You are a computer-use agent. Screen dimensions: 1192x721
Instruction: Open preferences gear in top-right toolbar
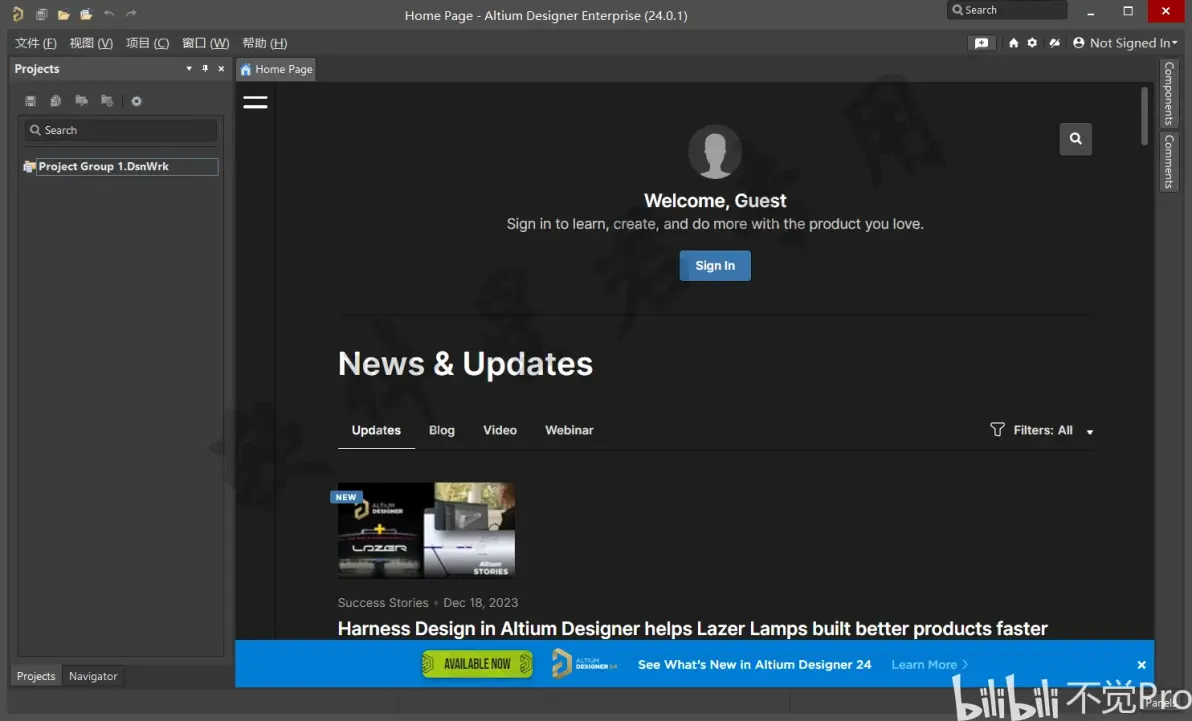[1032, 43]
